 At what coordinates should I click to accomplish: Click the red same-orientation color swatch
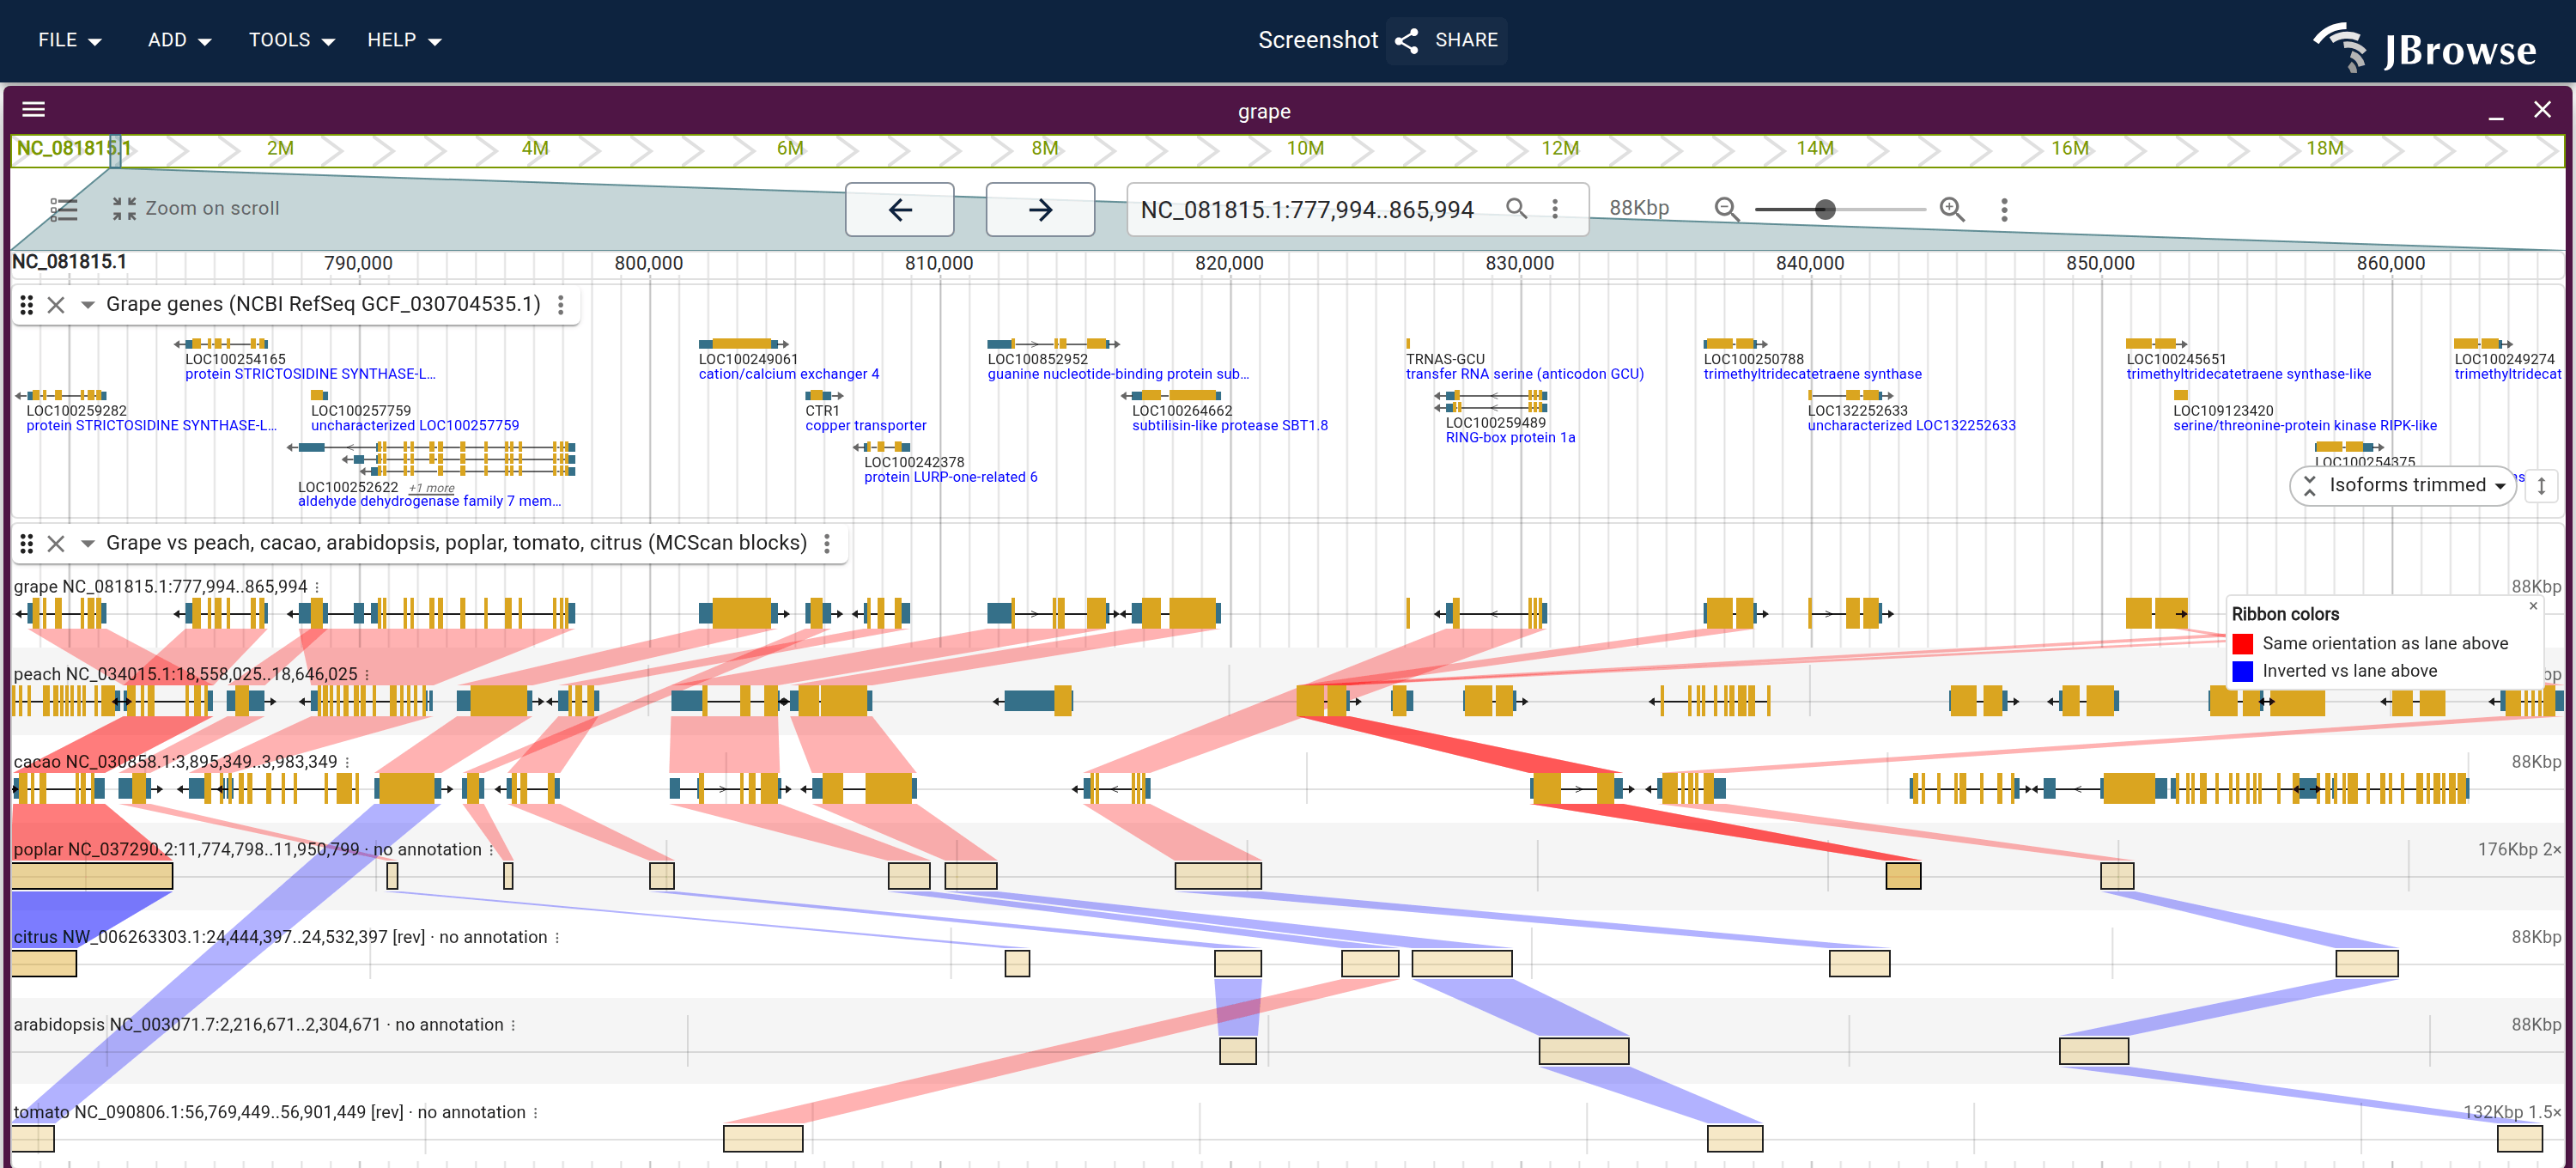pos(2242,643)
